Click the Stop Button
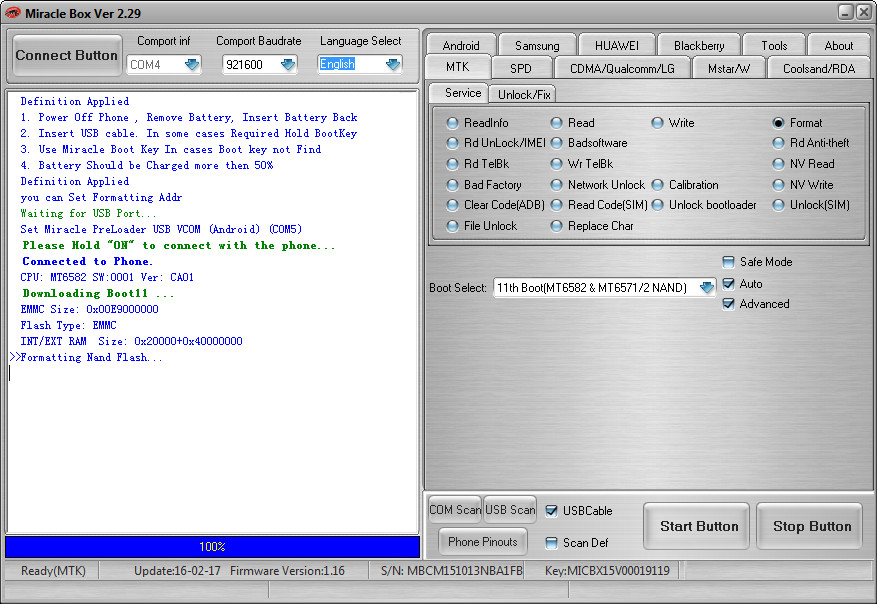877x604 pixels. (809, 526)
